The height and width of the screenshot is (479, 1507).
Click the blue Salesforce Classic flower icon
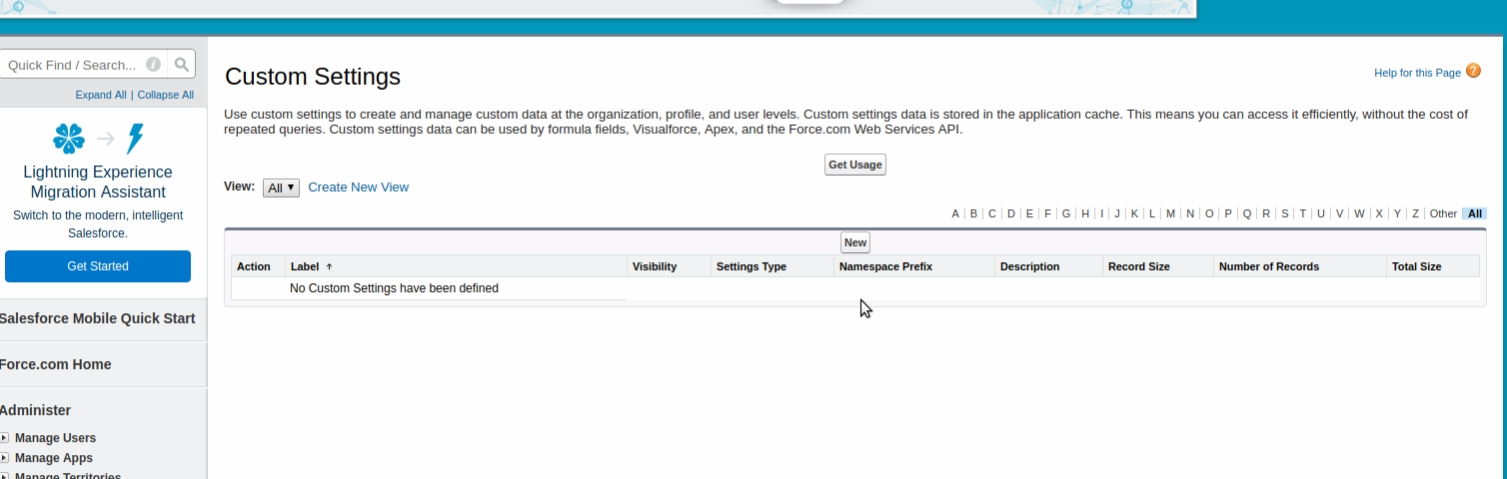click(x=69, y=139)
